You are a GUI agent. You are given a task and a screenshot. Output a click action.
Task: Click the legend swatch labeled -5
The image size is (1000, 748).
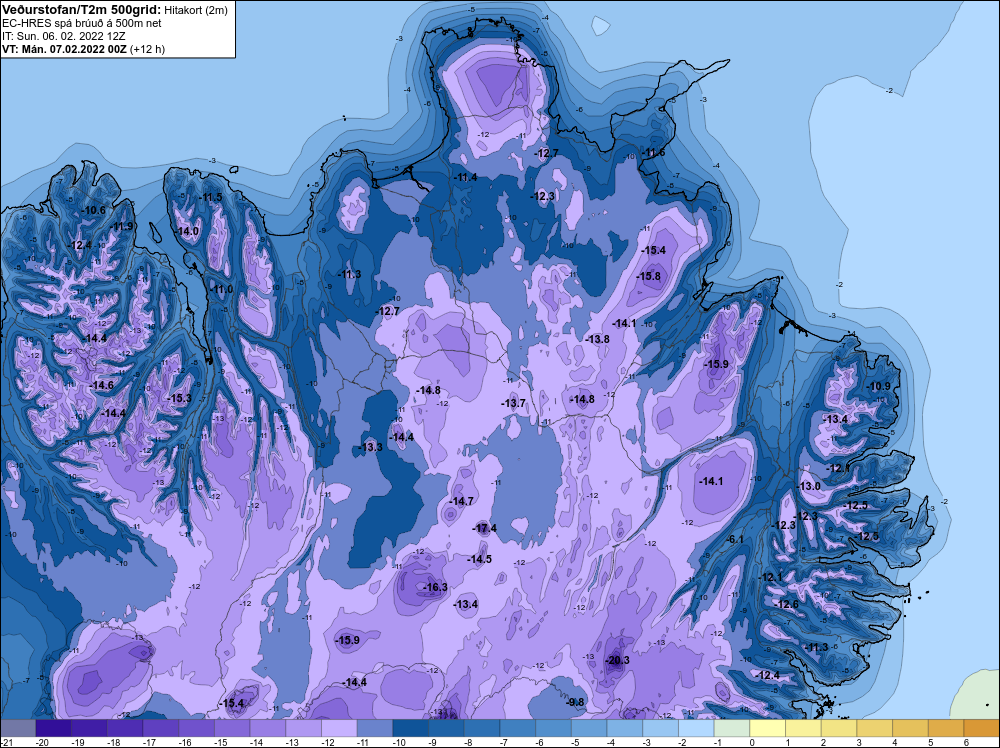tap(589, 728)
